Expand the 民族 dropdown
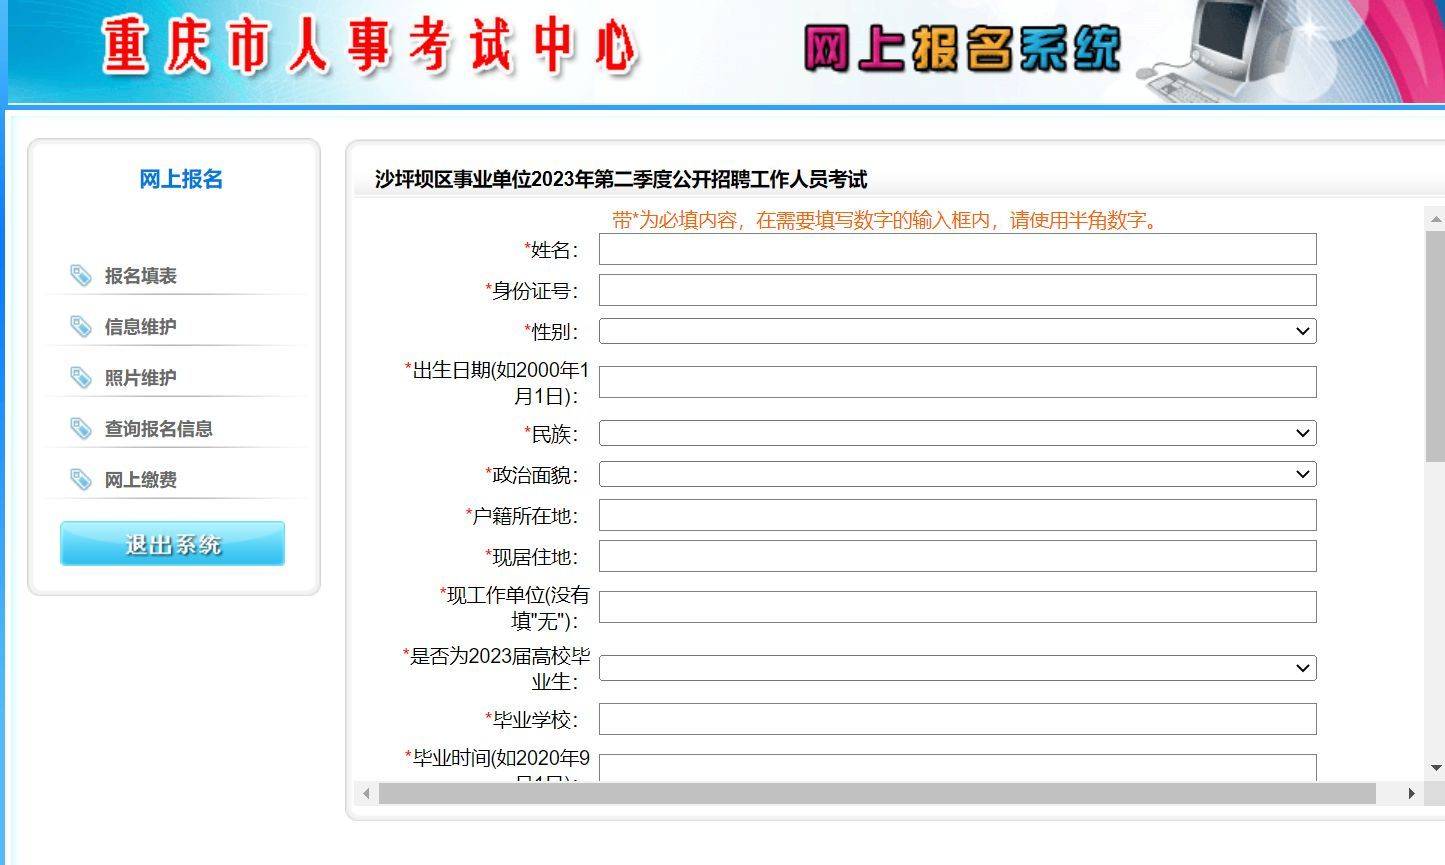The image size is (1445, 865). click(957, 433)
